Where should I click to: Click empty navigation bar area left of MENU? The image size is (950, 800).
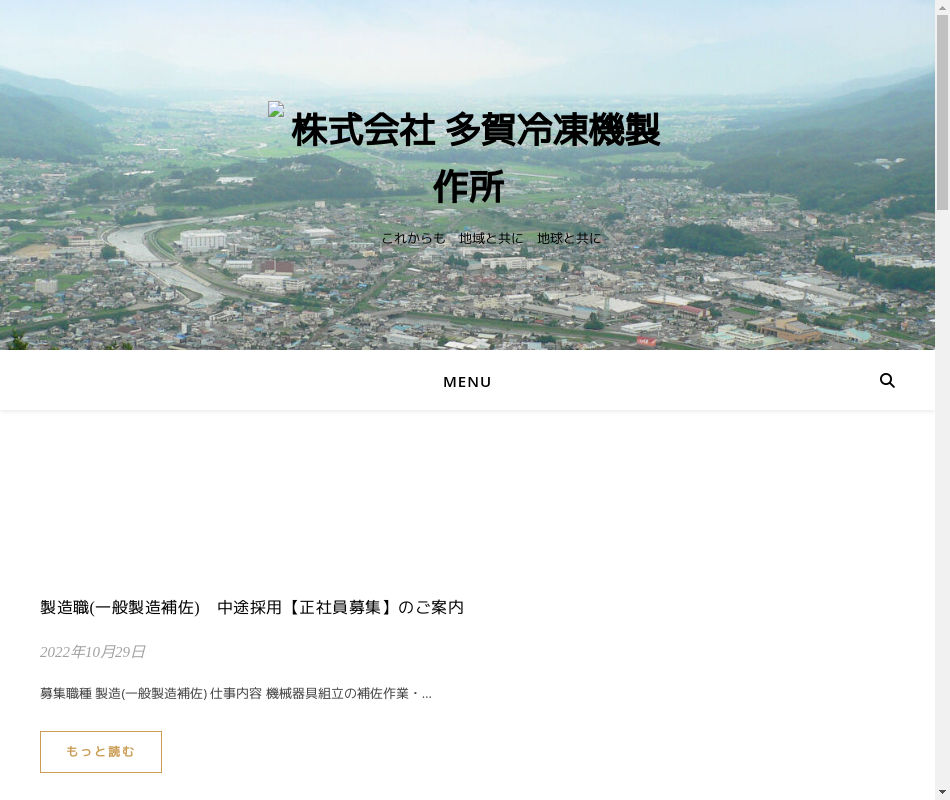200,381
